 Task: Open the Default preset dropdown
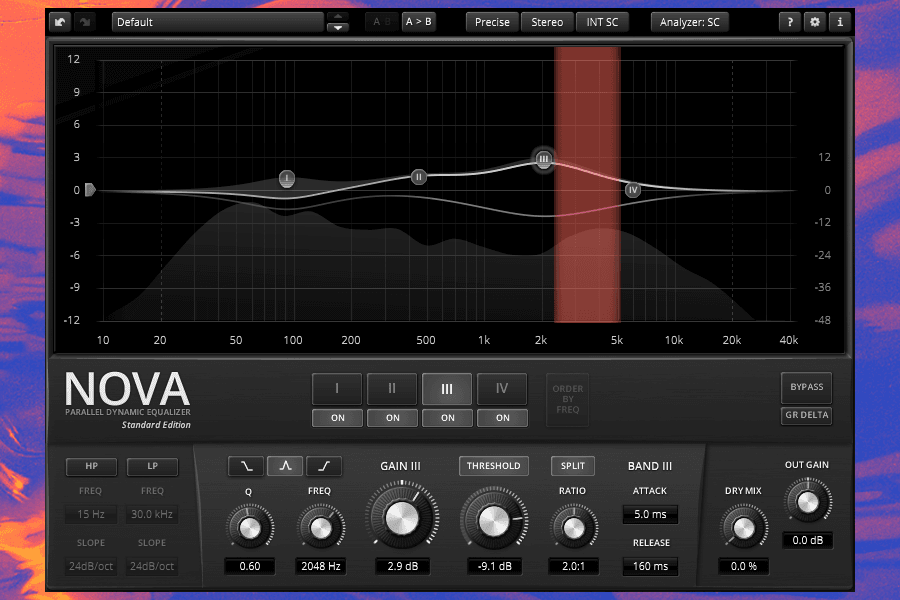(218, 22)
